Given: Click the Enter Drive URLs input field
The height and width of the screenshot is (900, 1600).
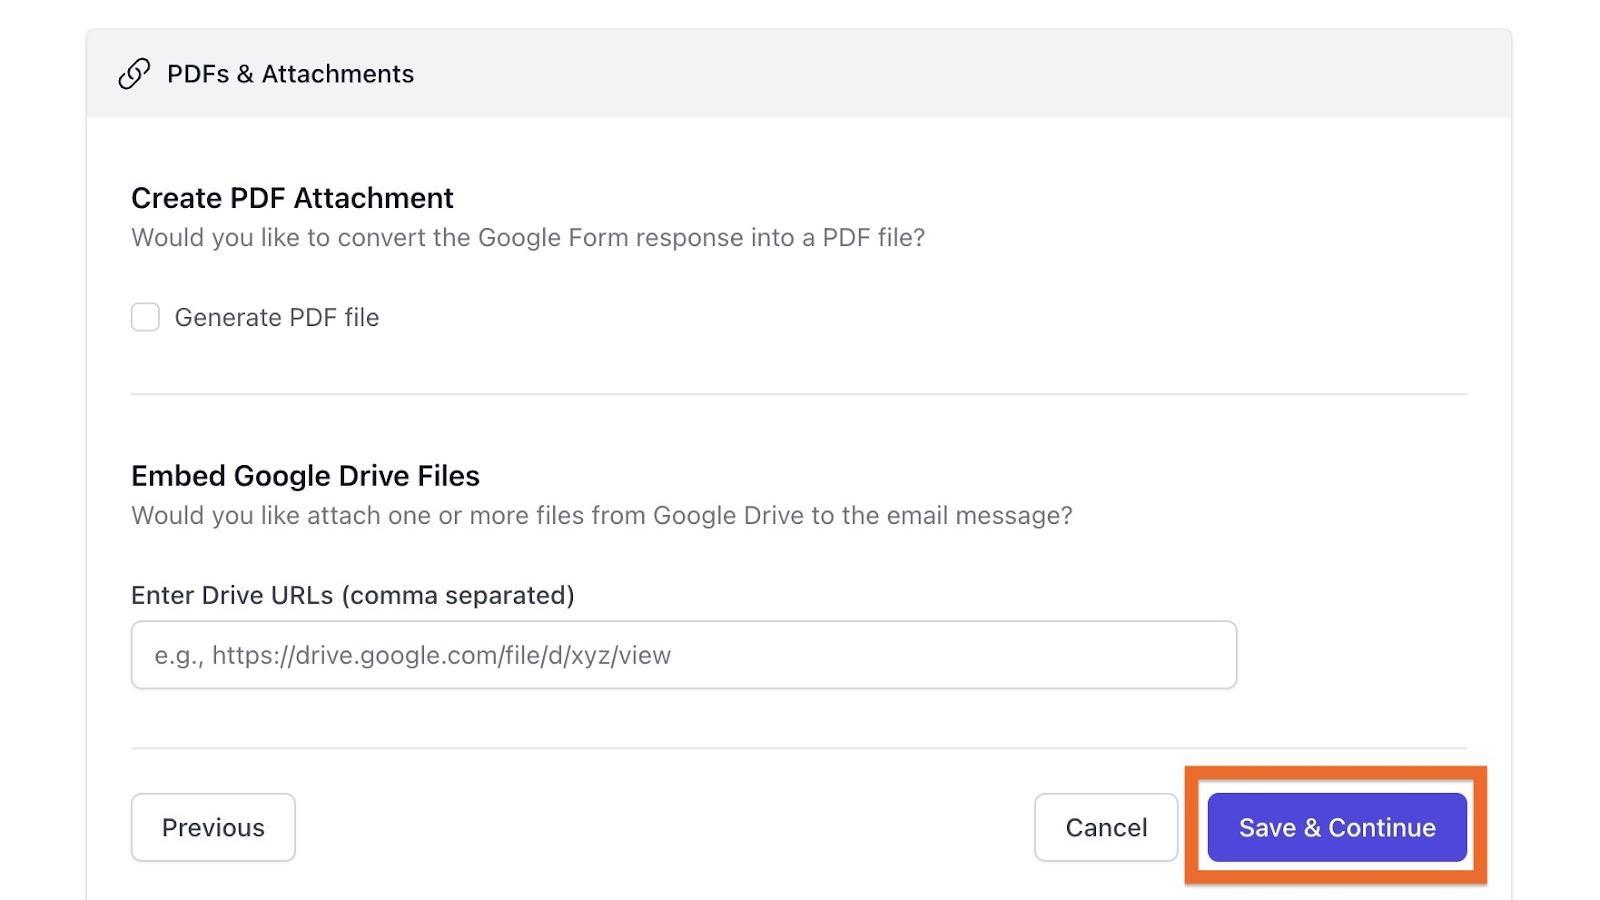Looking at the screenshot, I should pos(683,655).
